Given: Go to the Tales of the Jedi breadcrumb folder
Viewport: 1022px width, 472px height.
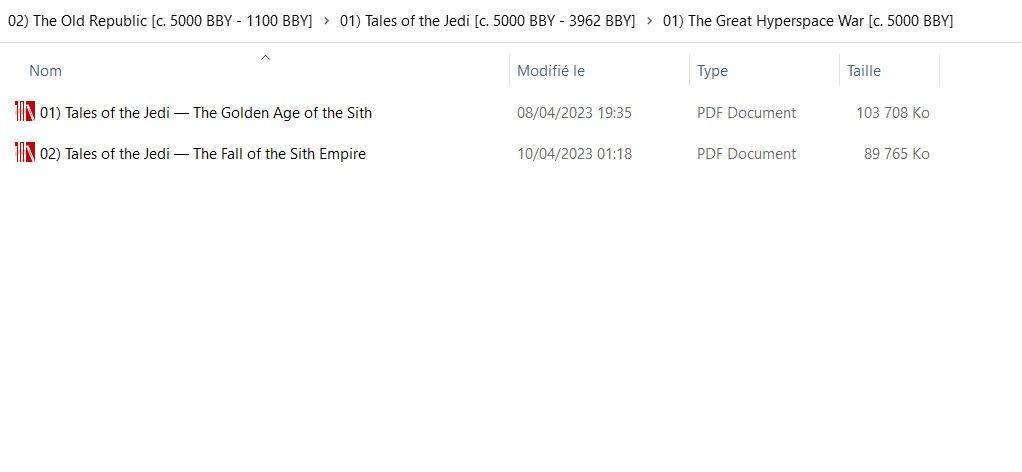Looking at the screenshot, I should click(x=487, y=21).
